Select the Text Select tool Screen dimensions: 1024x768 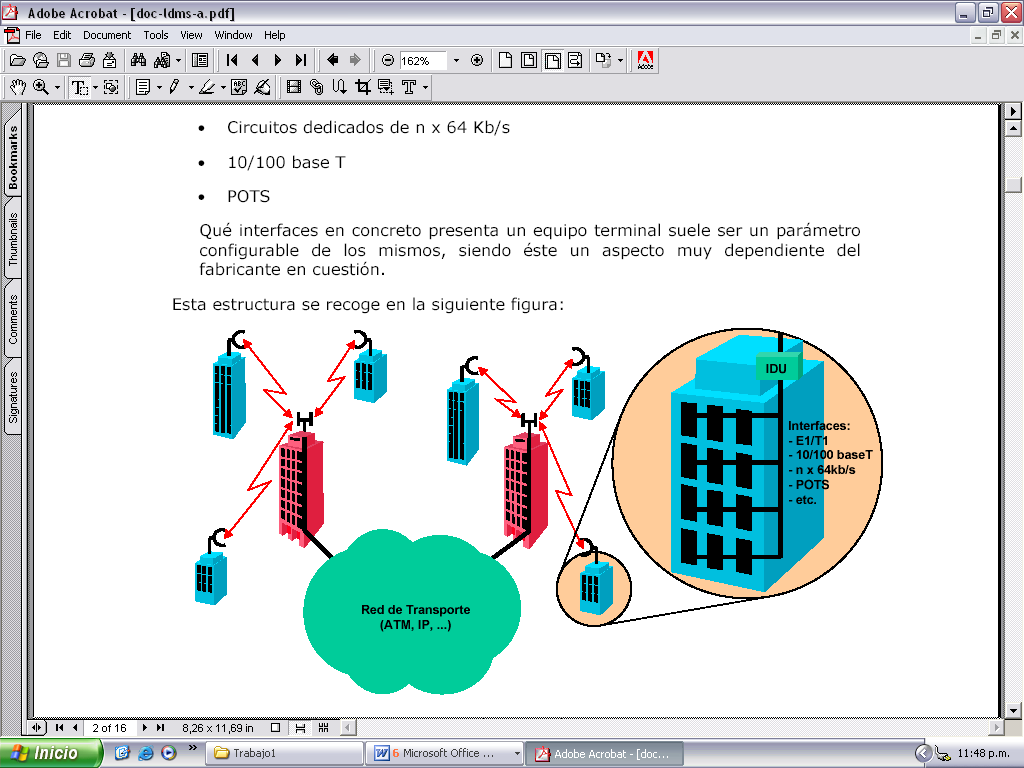coord(79,87)
